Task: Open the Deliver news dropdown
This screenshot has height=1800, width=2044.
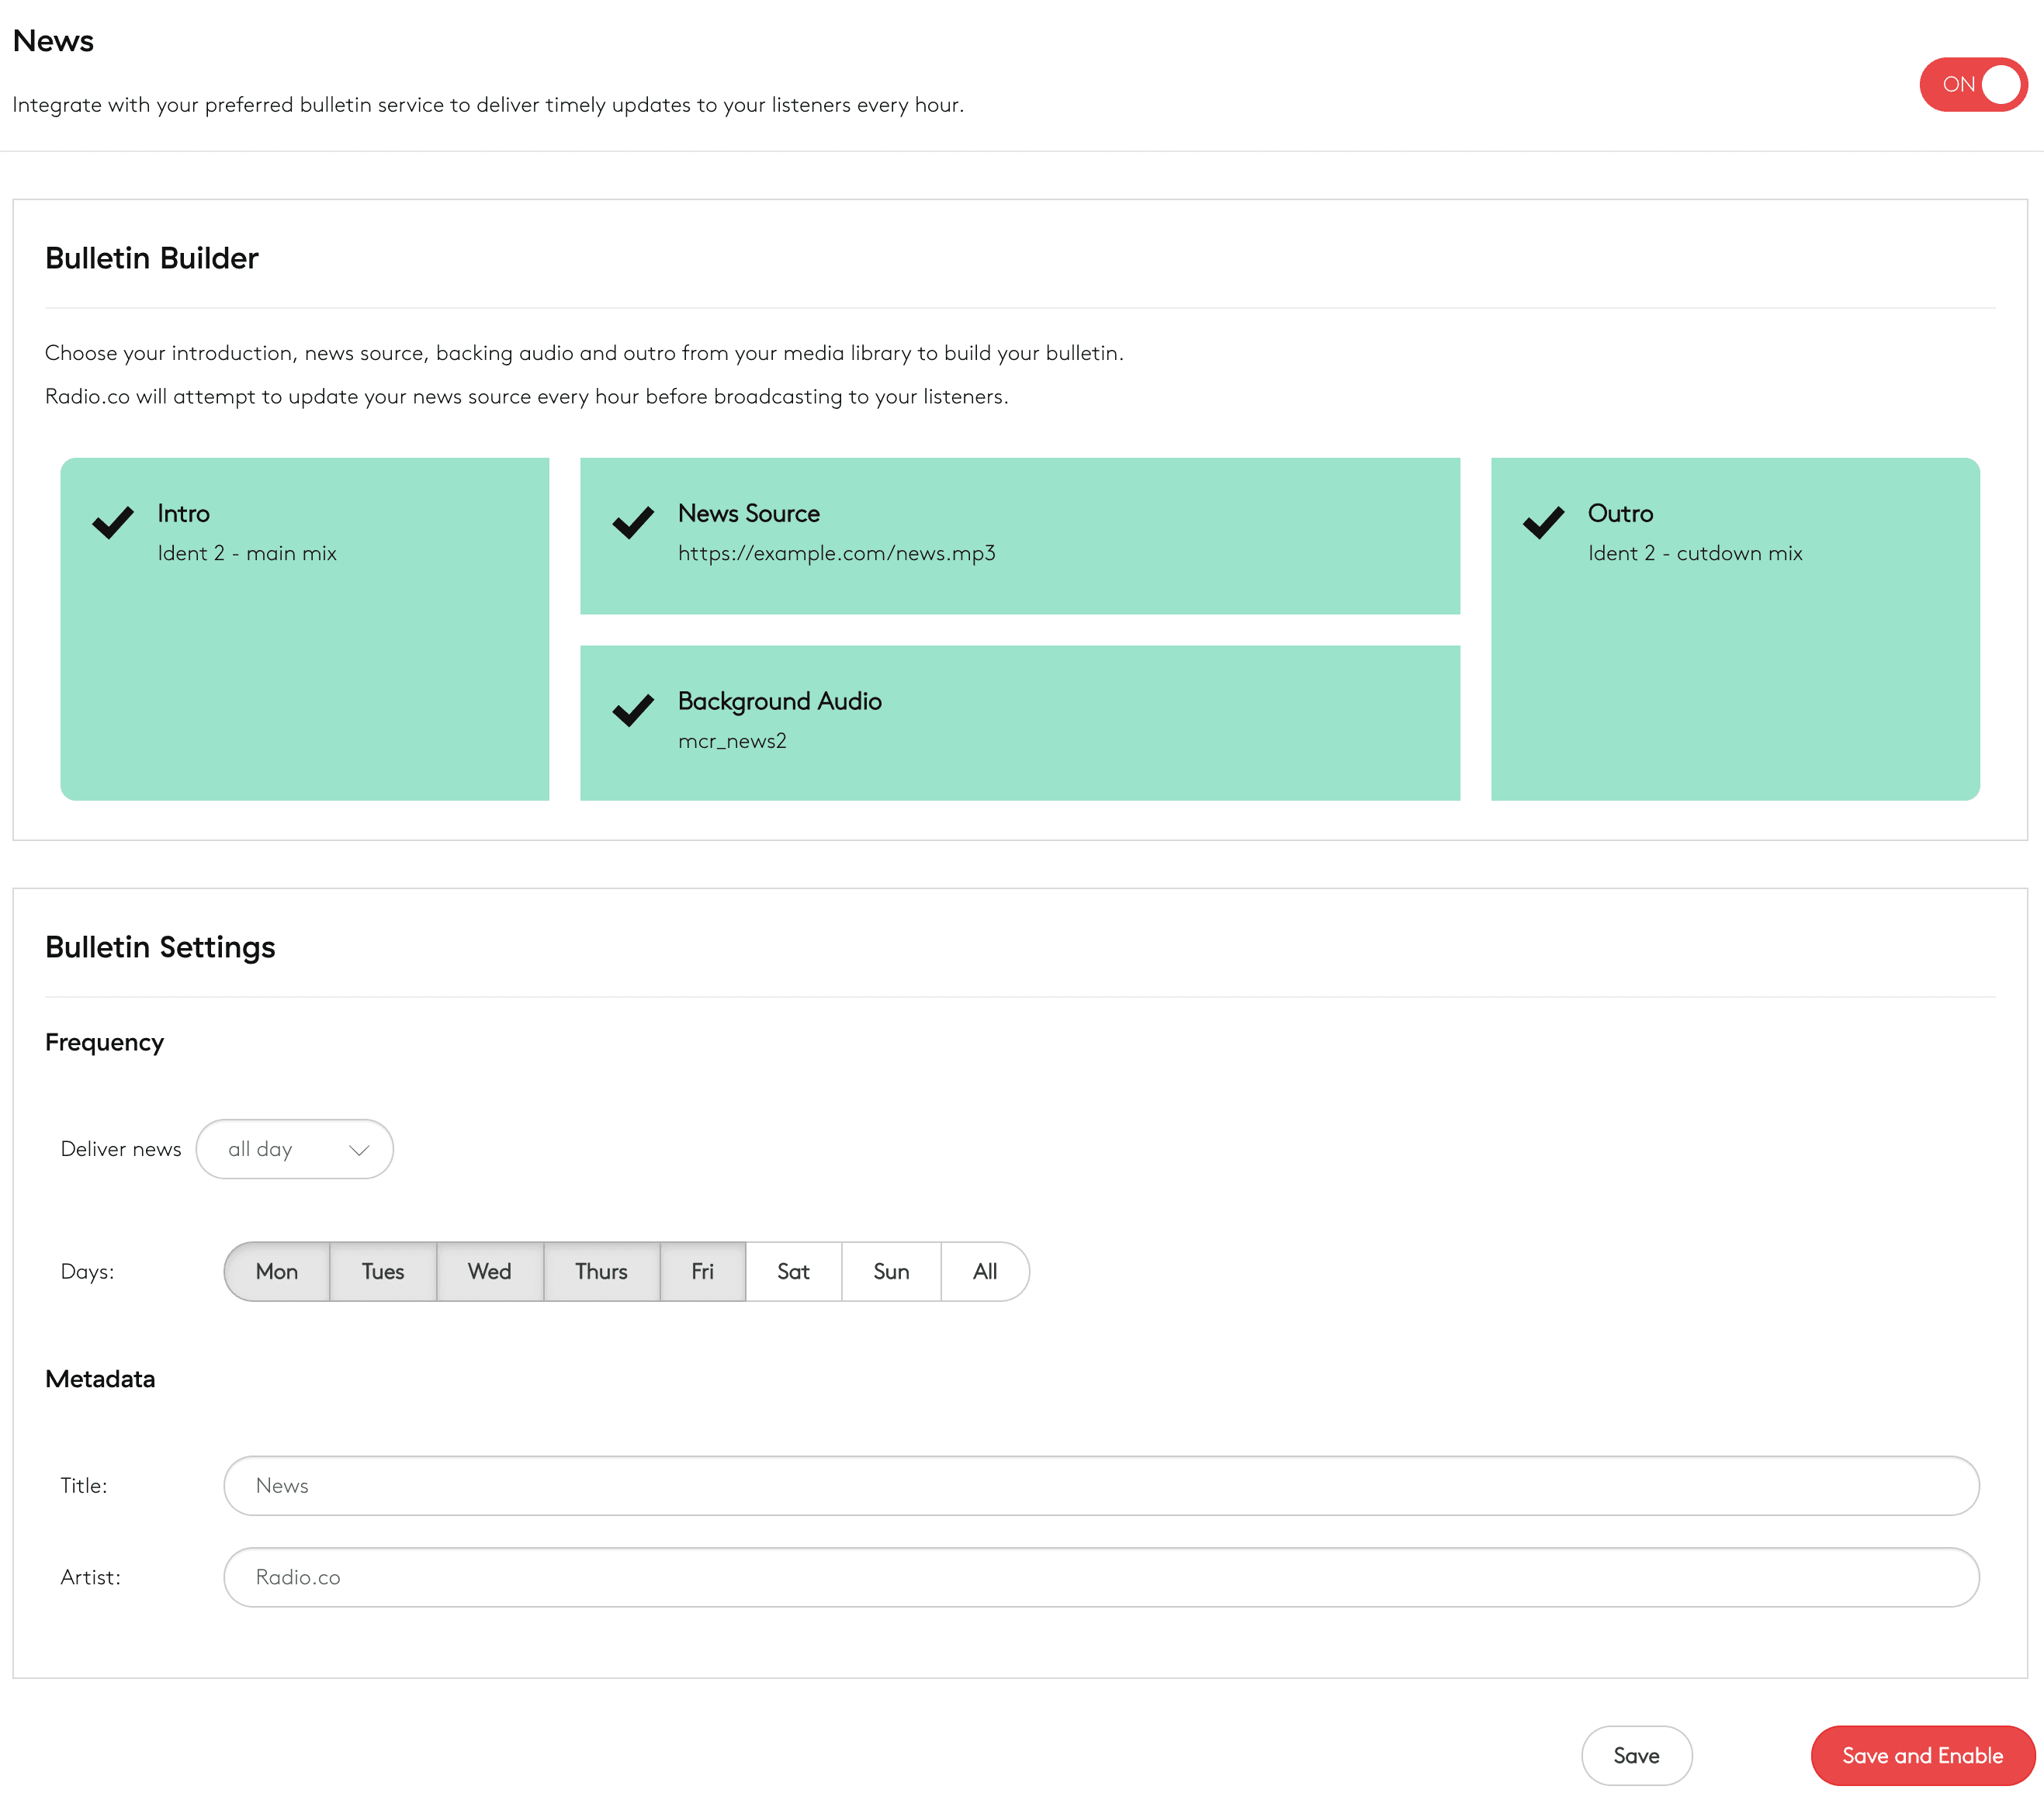Action: coord(294,1149)
